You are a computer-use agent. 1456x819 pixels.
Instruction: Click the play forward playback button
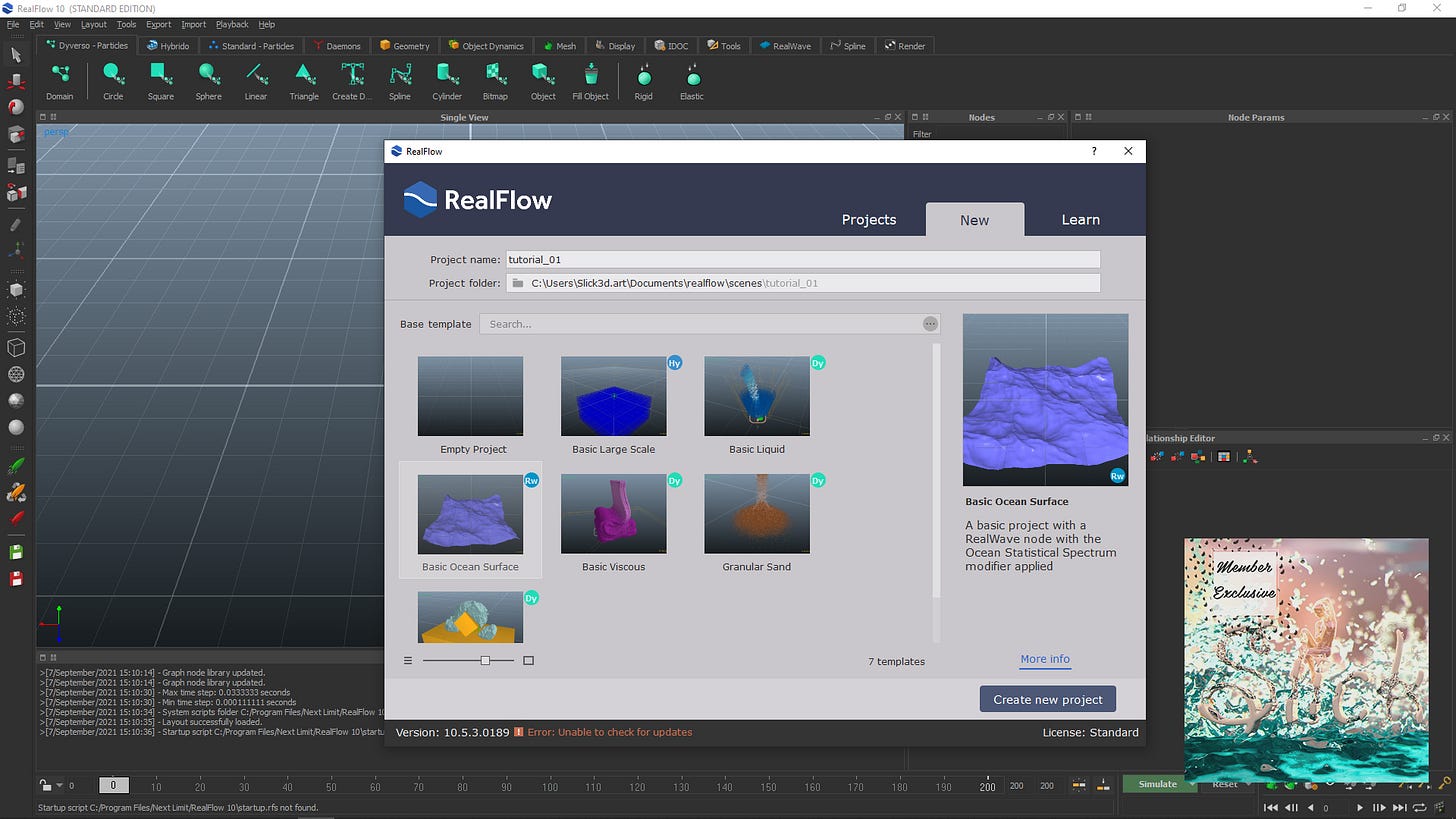pyautogui.click(x=1359, y=807)
